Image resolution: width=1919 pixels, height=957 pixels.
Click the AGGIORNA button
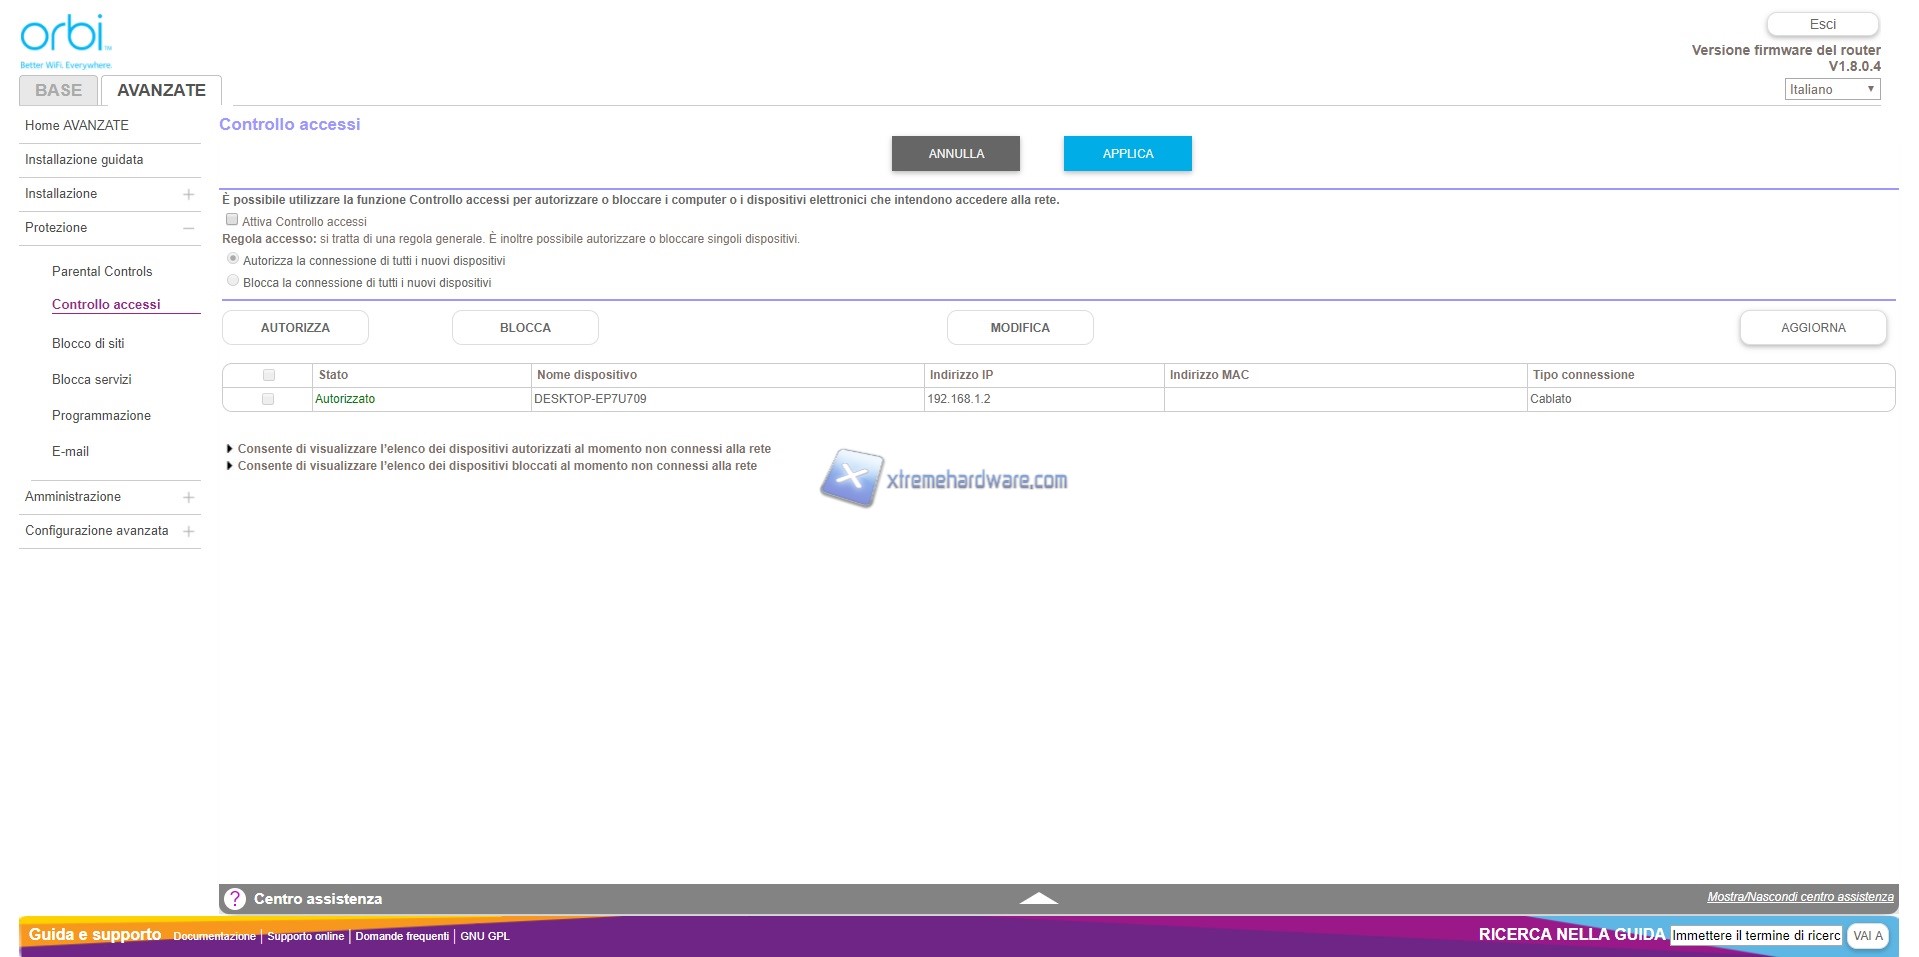pos(1812,328)
